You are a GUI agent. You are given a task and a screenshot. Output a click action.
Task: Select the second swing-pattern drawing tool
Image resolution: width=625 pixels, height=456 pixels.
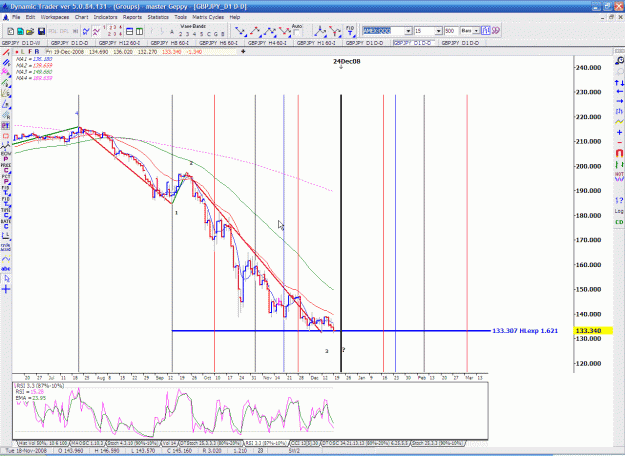tap(255, 31)
